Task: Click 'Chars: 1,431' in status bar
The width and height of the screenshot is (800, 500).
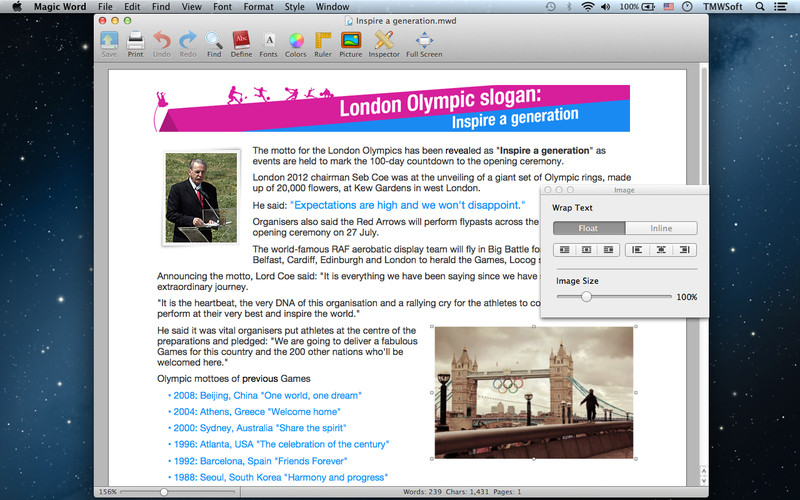Action: (467, 492)
